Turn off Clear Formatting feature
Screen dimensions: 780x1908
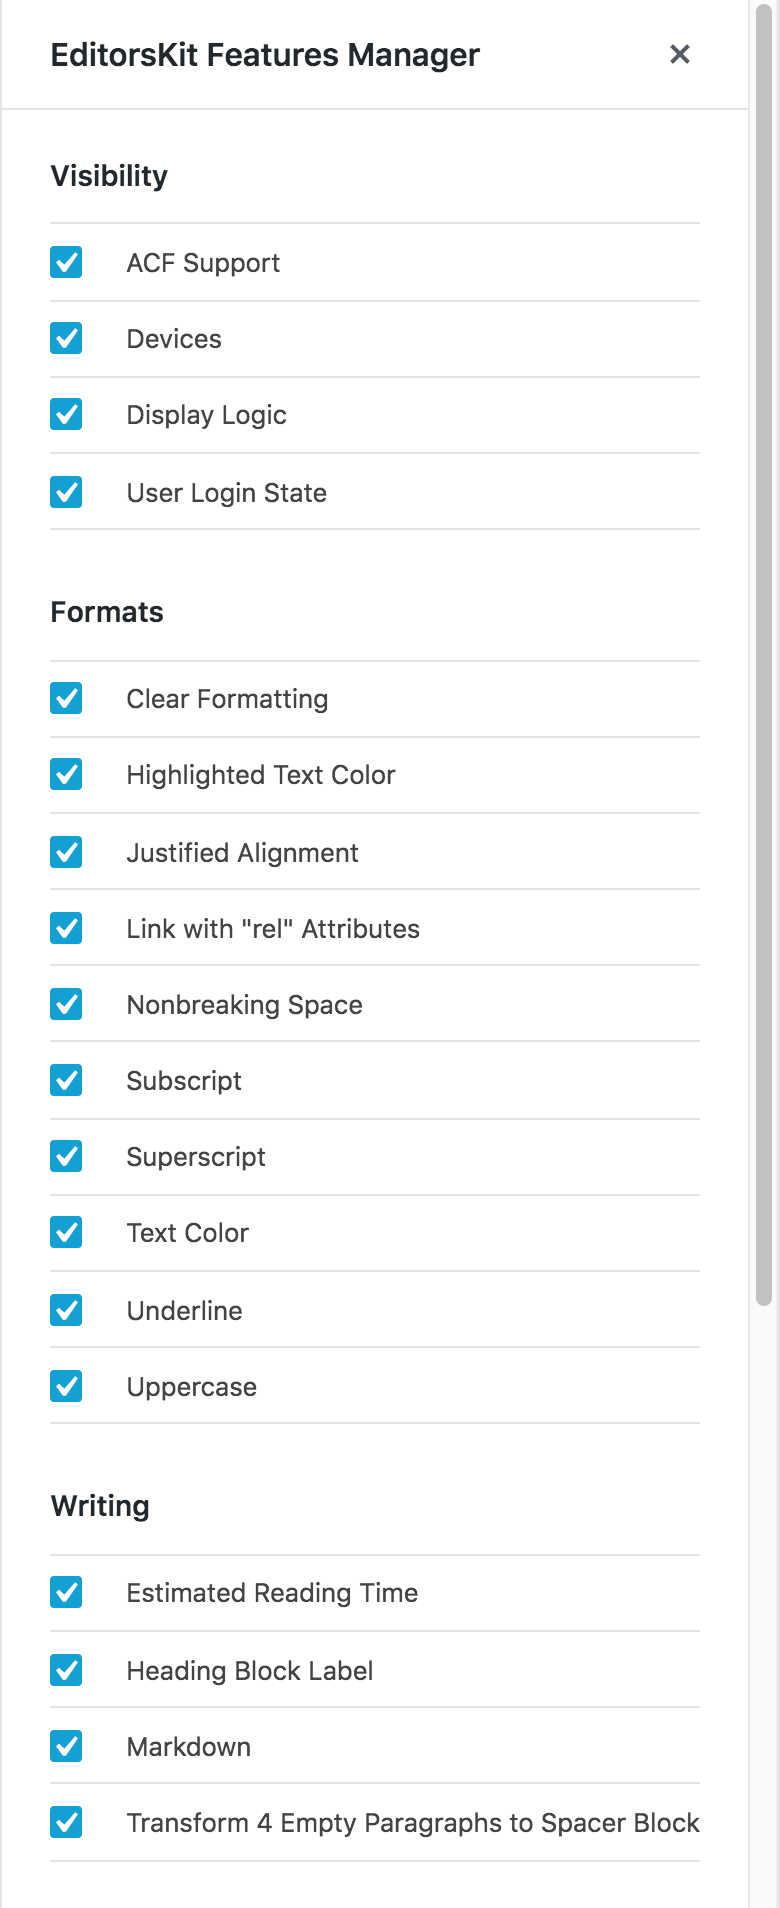pyautogui.click(x=67, y=698)
